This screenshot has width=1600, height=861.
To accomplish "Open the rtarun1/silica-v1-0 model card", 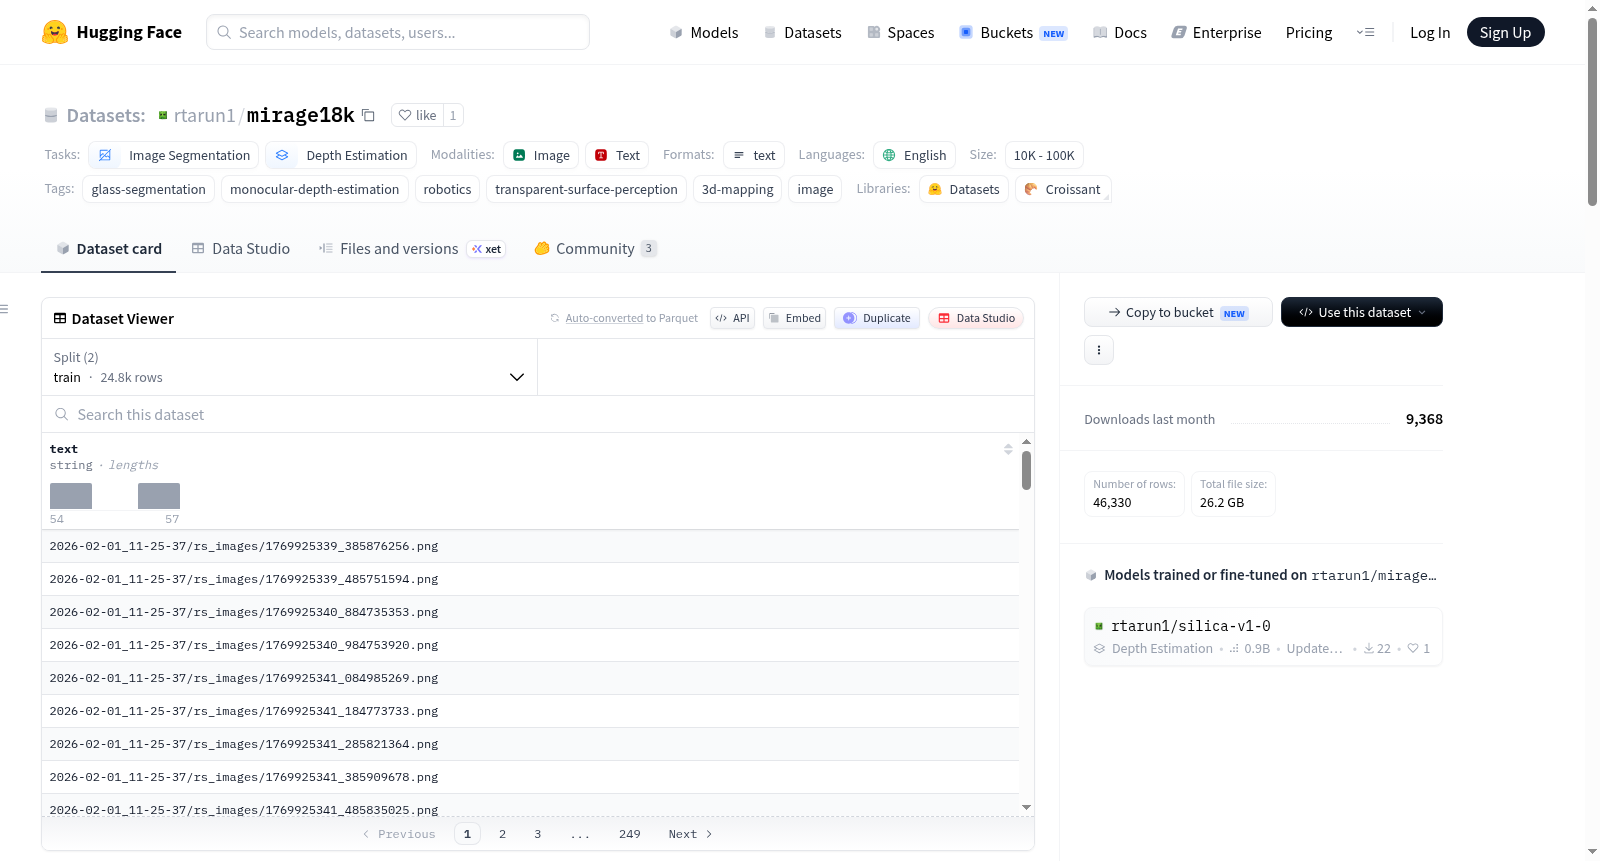I will [x=1263, y=637].
